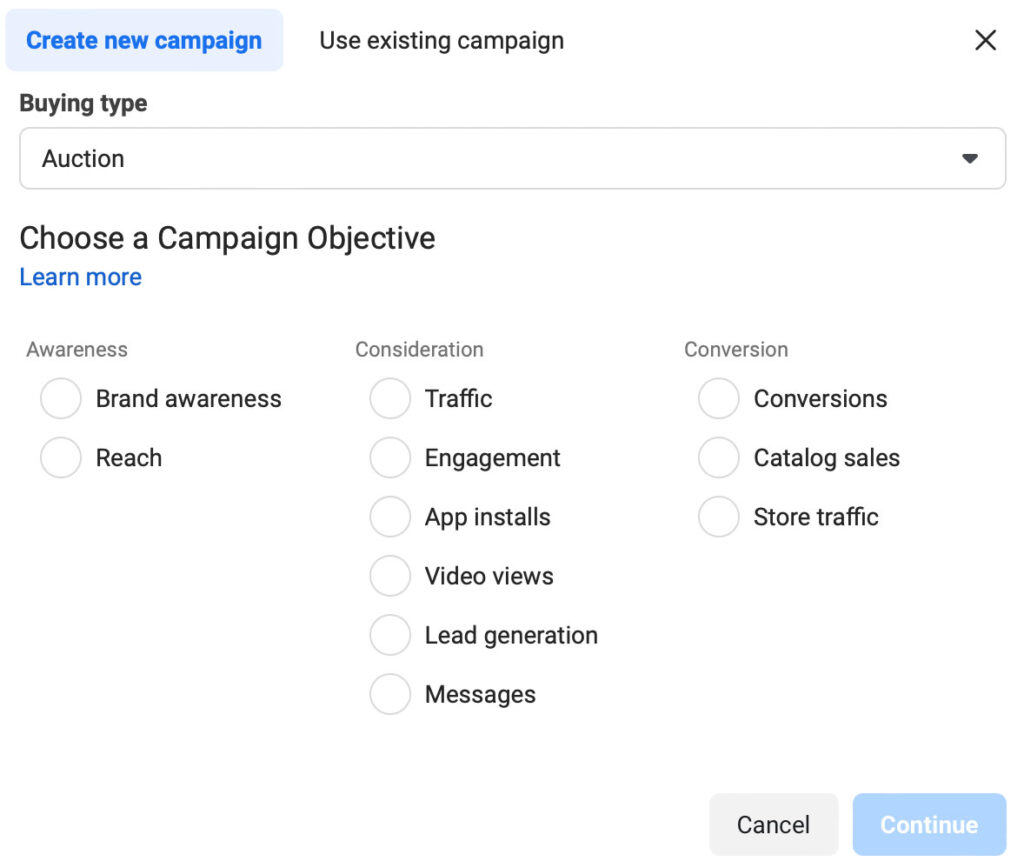Open the Buying type dropdown
Screen dimensions: 1024x868
pyautogui.click(x=512, y=157)
